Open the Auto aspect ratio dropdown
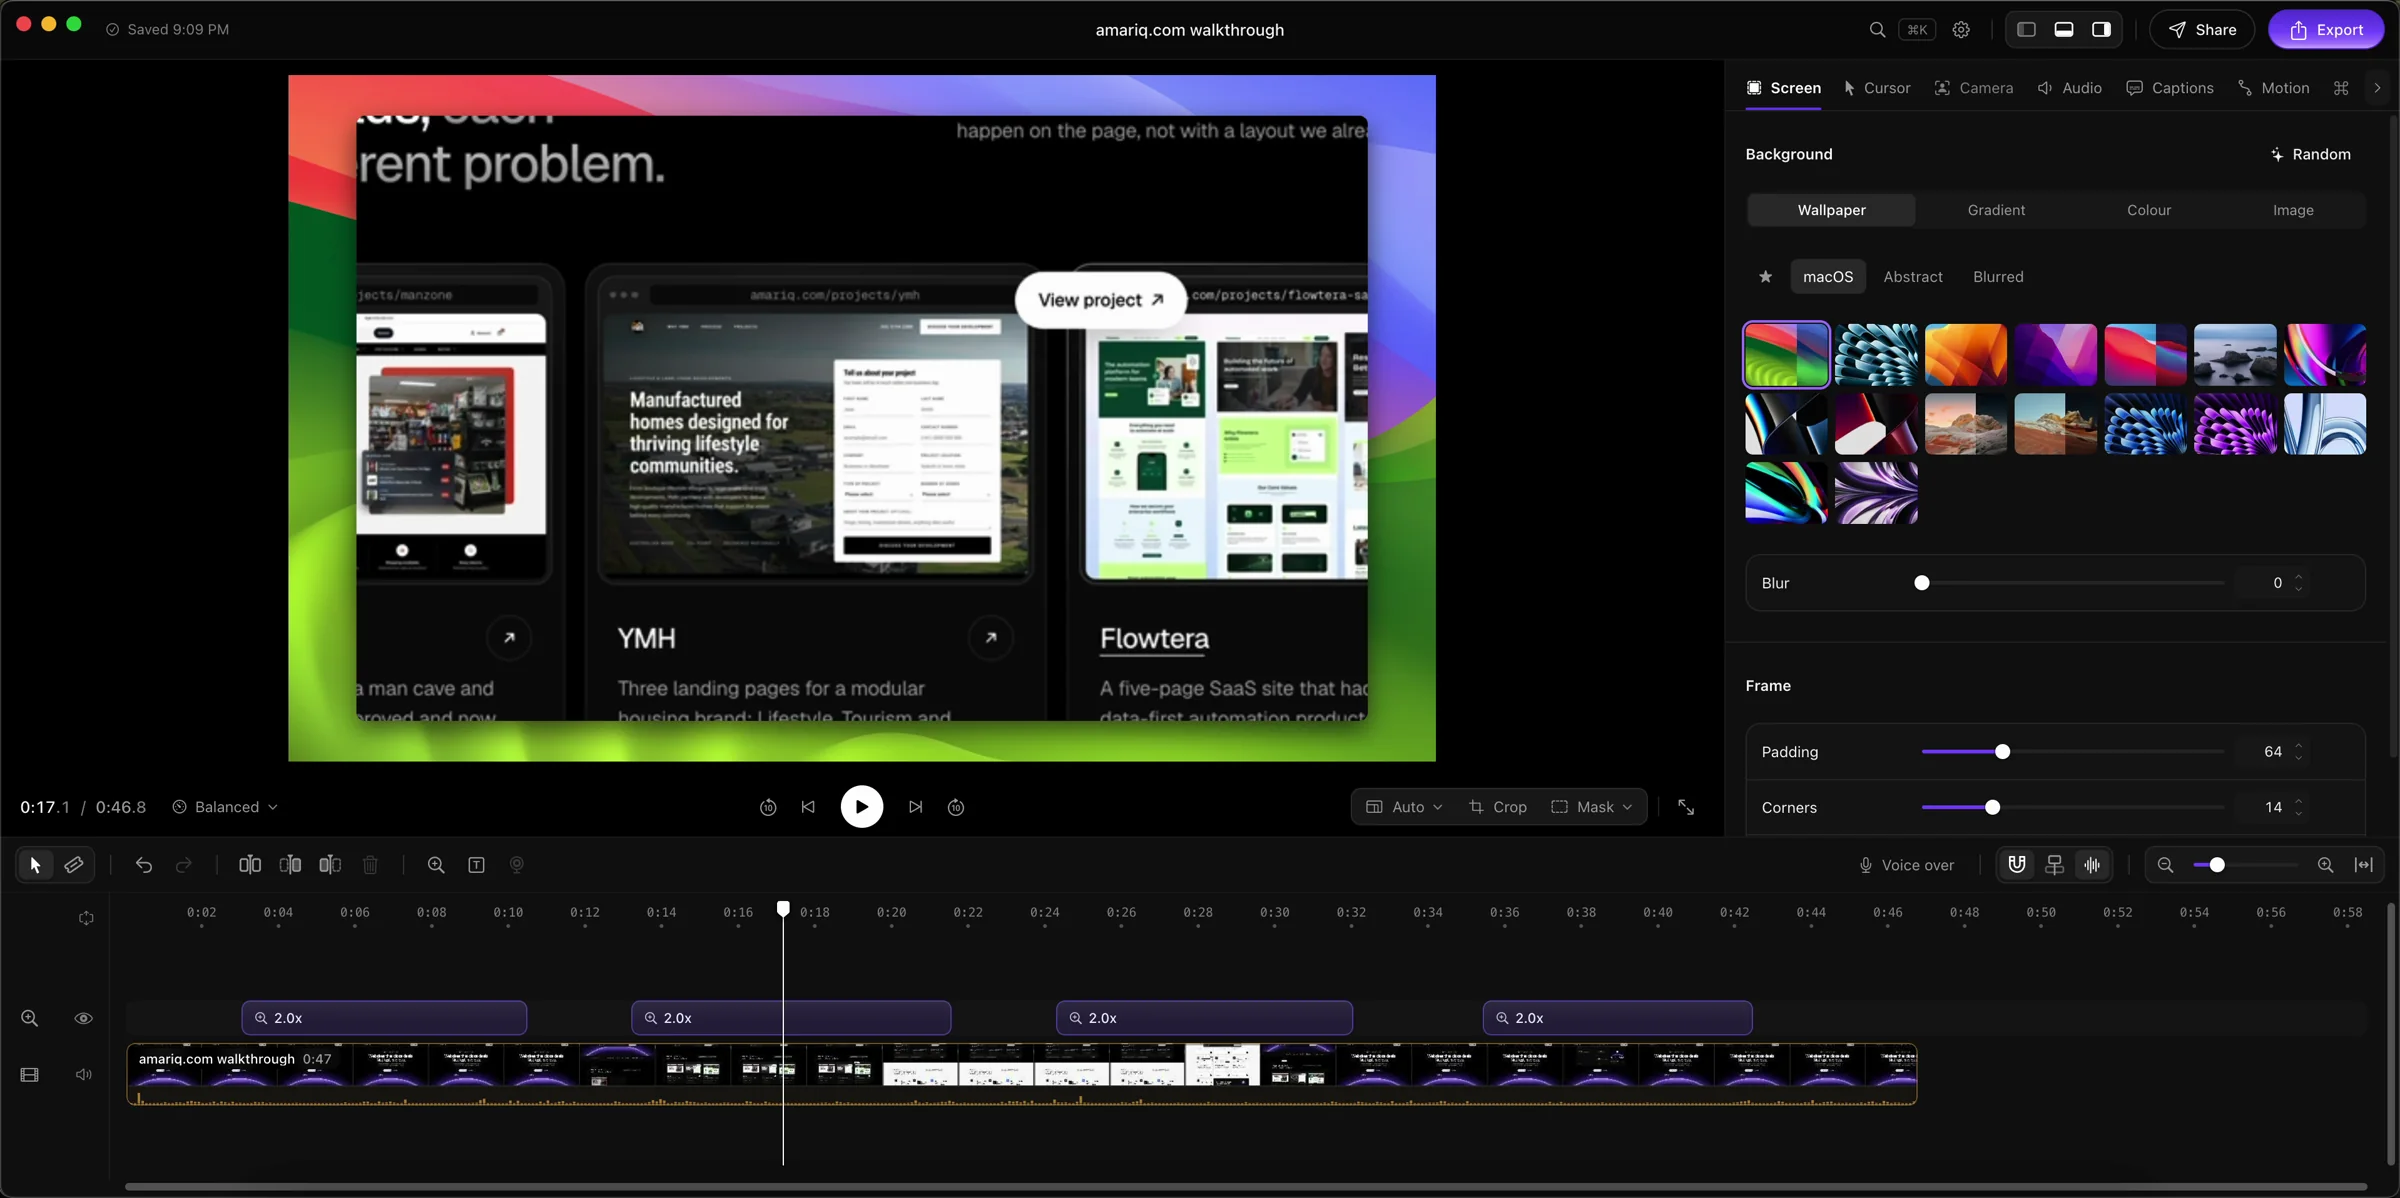 pyautogui.click(x=1405, y=807)
